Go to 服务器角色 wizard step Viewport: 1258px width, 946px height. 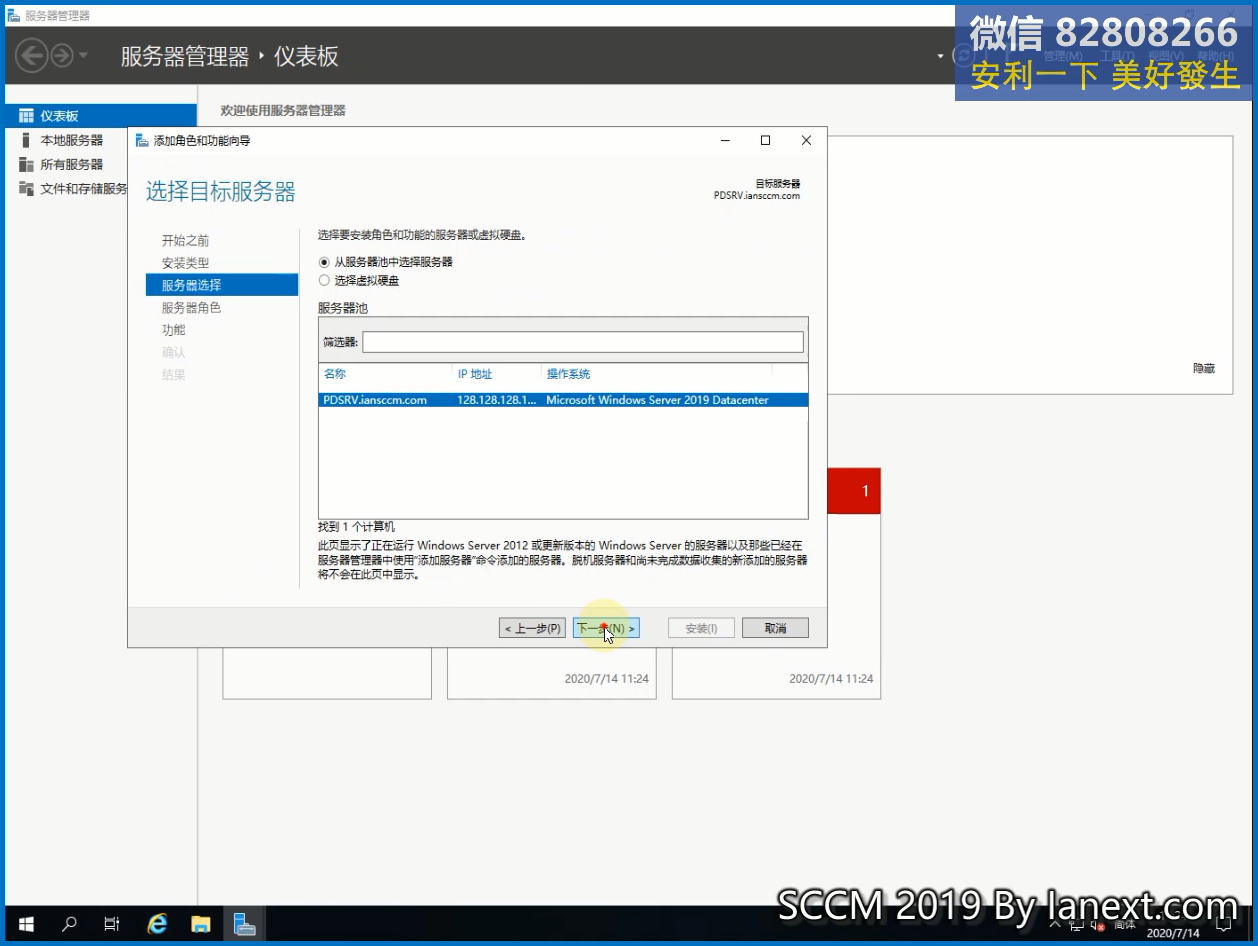tap(191, 308)
